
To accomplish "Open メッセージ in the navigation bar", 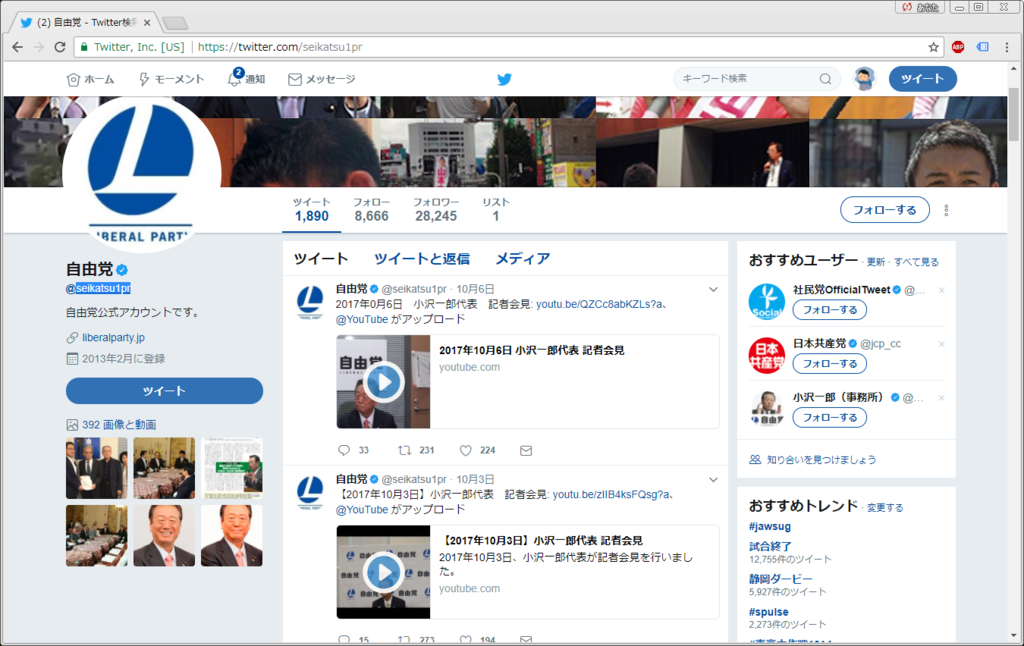I will point(322,79).
